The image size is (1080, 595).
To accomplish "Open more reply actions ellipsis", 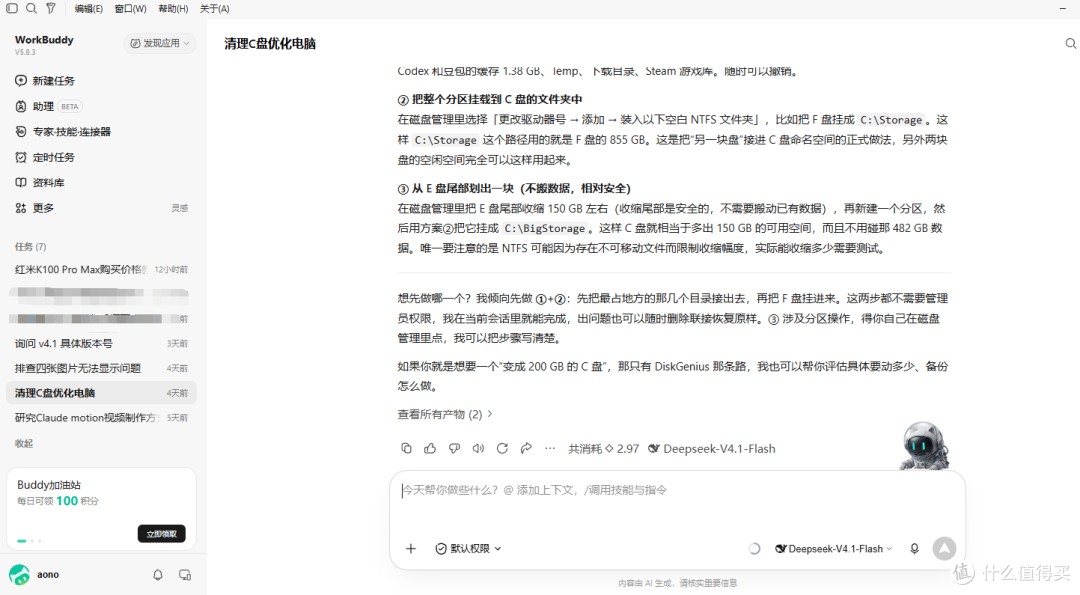I will pyautogui.click(x=550, y=448).
